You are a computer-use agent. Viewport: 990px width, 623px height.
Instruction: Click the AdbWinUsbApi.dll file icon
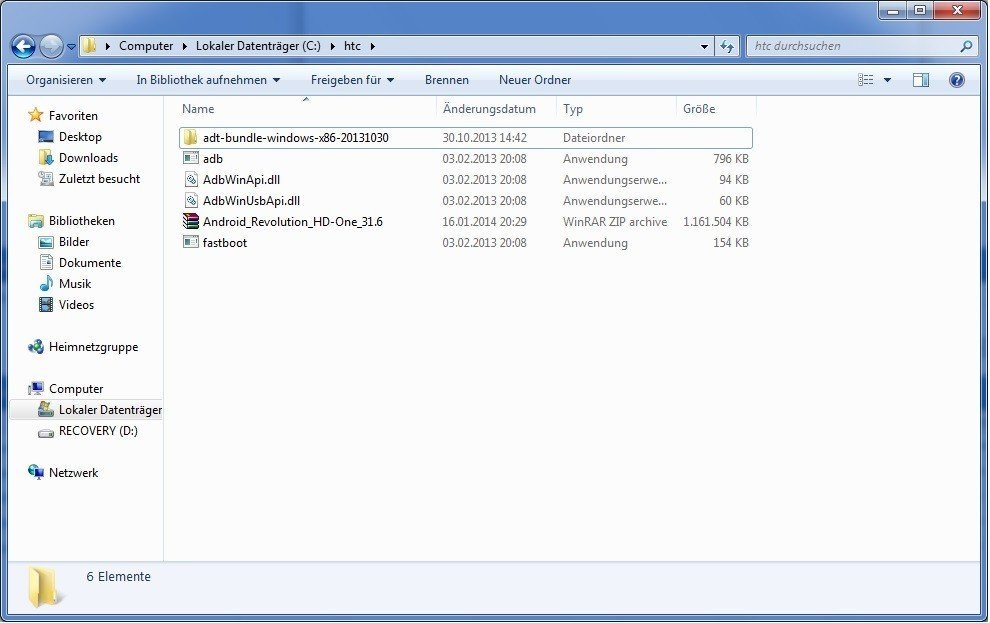tap(191, 201)
